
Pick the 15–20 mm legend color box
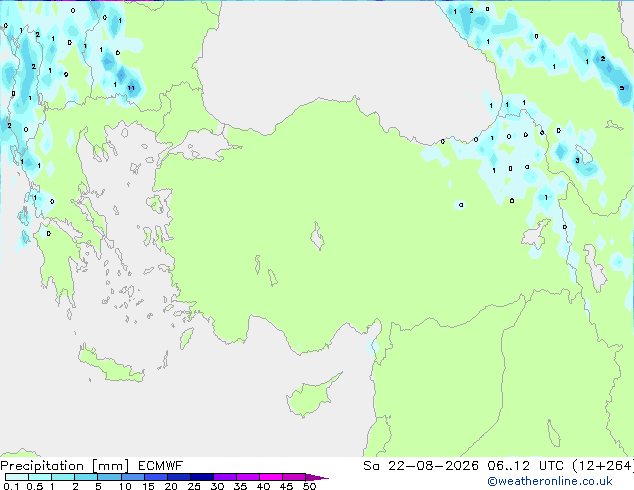coord(155,477)
